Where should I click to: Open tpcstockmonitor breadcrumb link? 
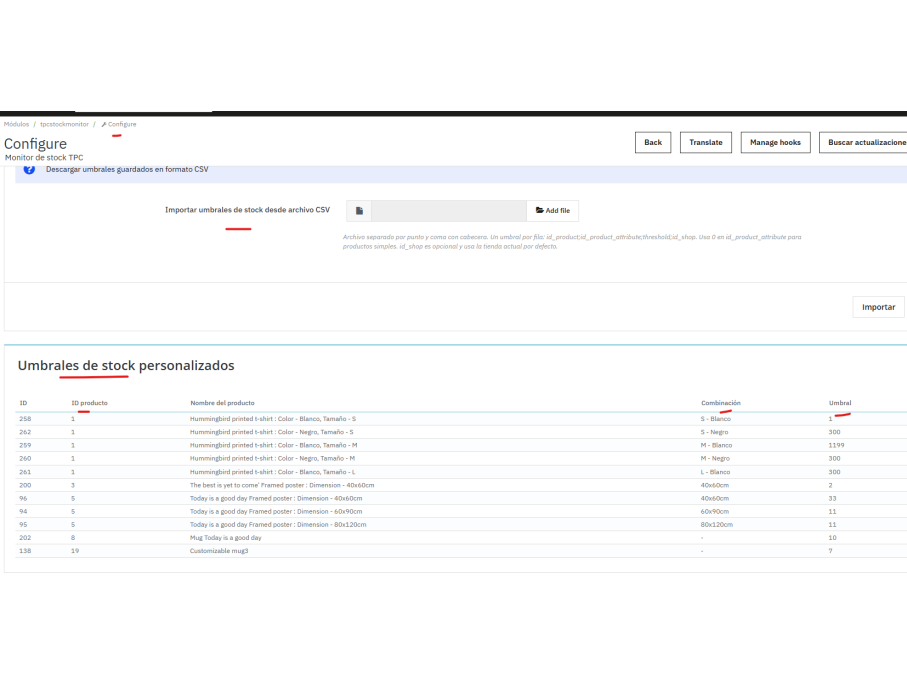coord(64,124)
